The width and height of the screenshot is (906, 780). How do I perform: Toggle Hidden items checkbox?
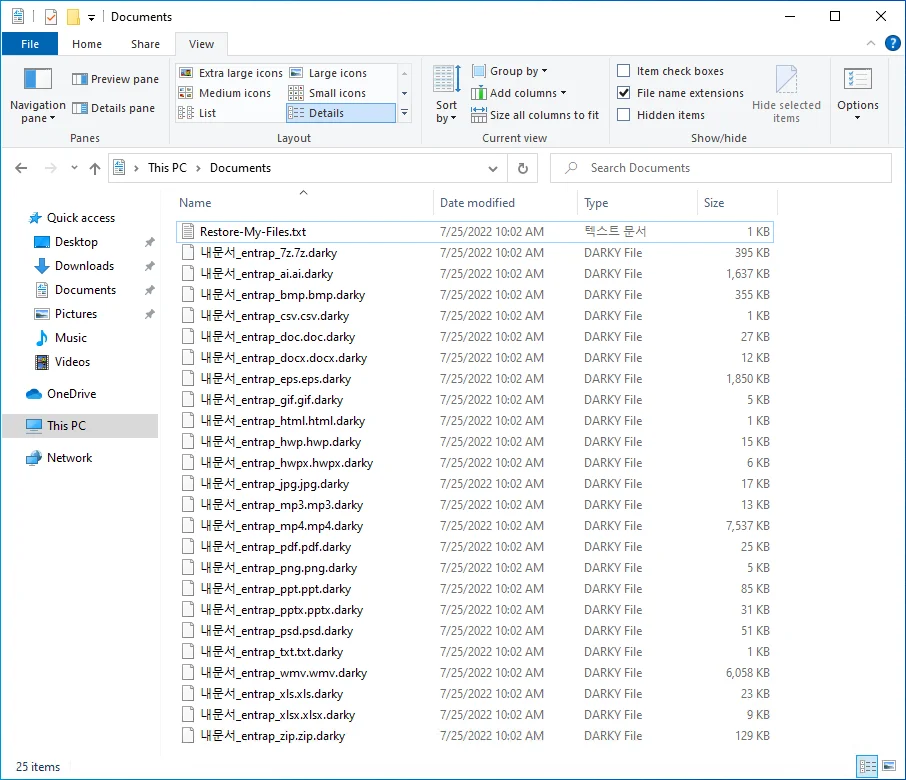point(624,115)
